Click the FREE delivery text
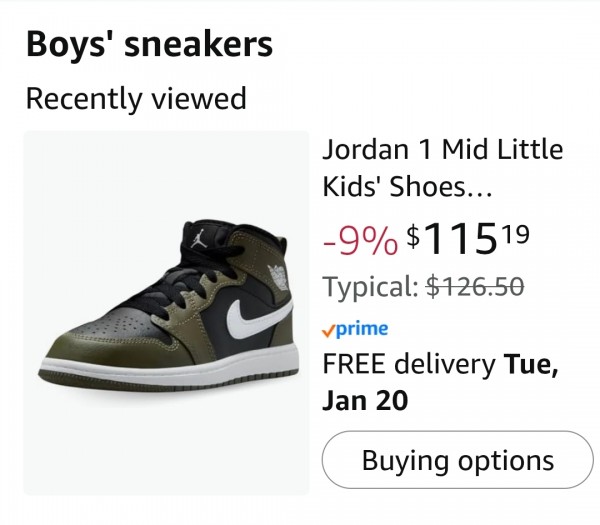 tap(409, 364)
